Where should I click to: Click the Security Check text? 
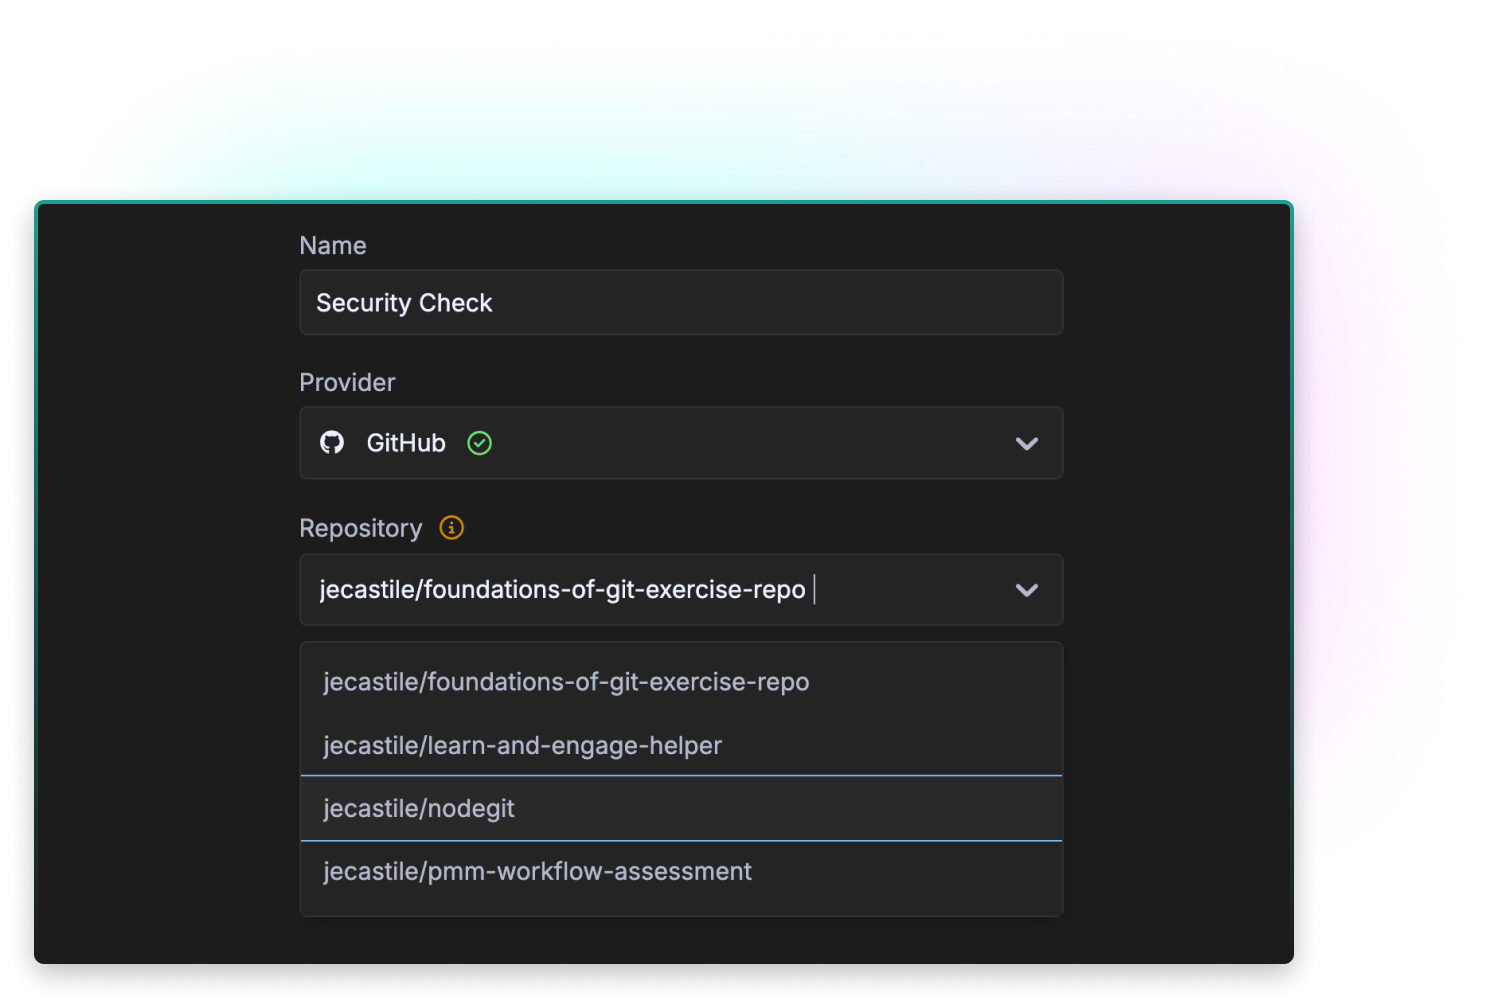pos(404,303)
